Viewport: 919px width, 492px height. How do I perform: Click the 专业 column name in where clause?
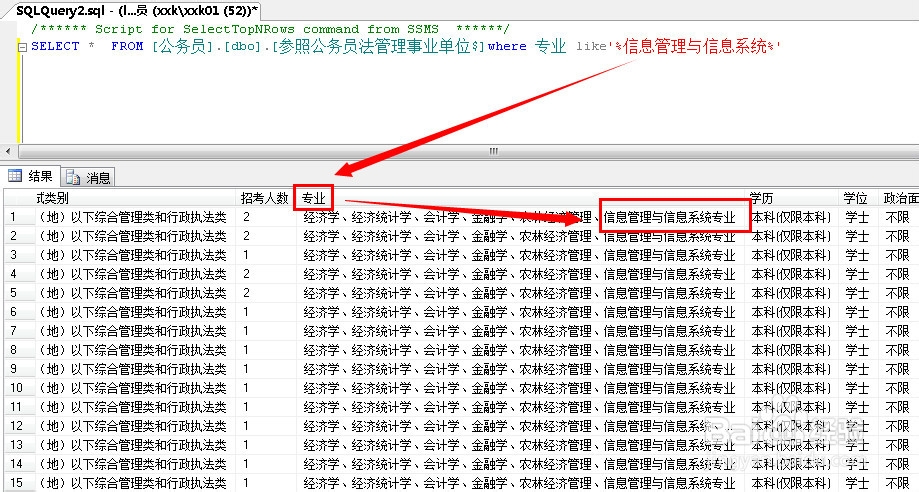point(550,46)
